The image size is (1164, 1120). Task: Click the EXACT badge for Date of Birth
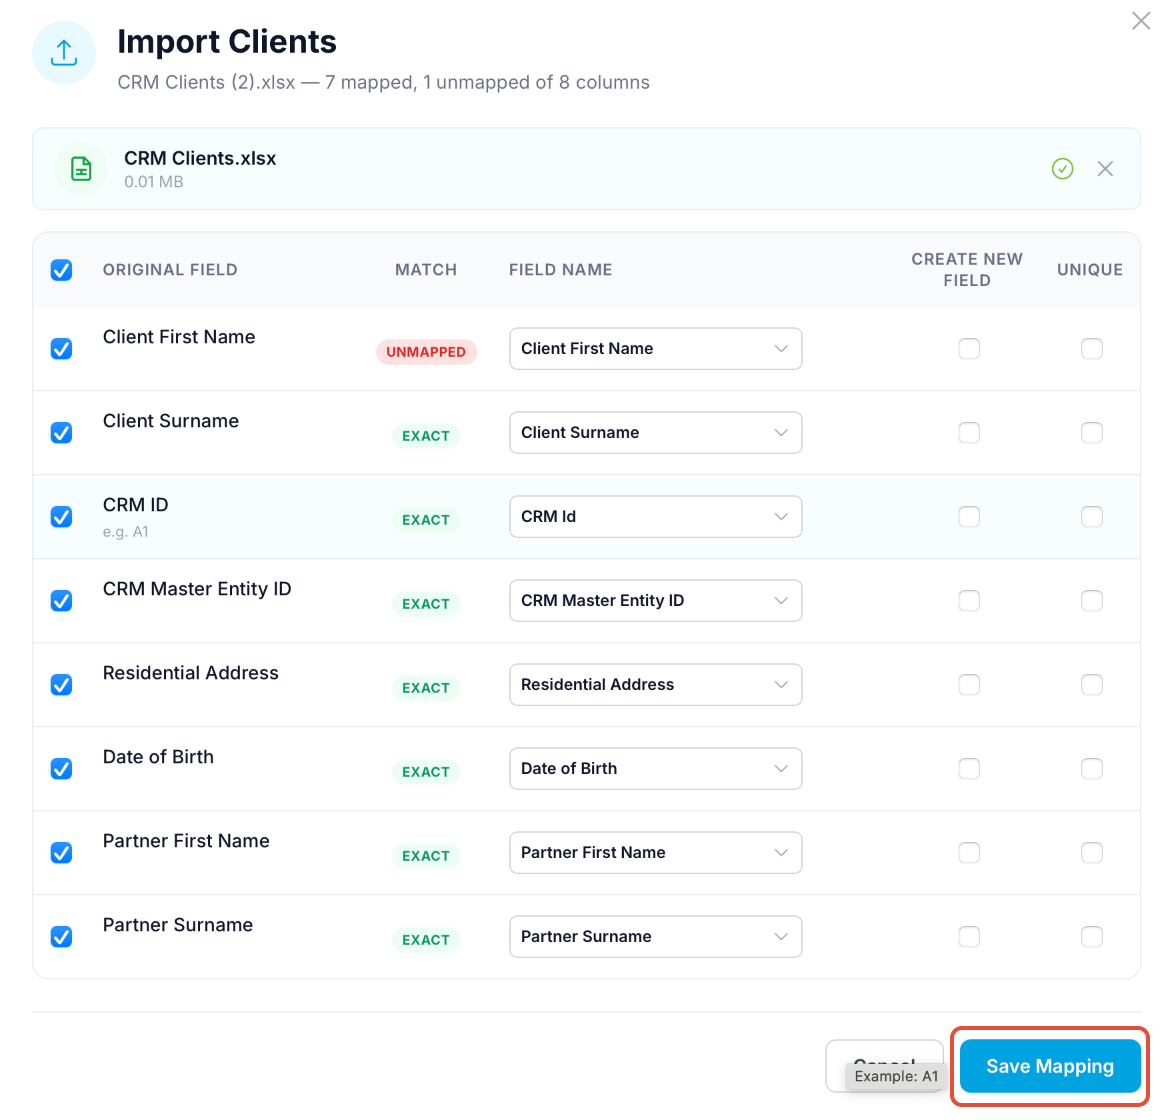(426, 772)
